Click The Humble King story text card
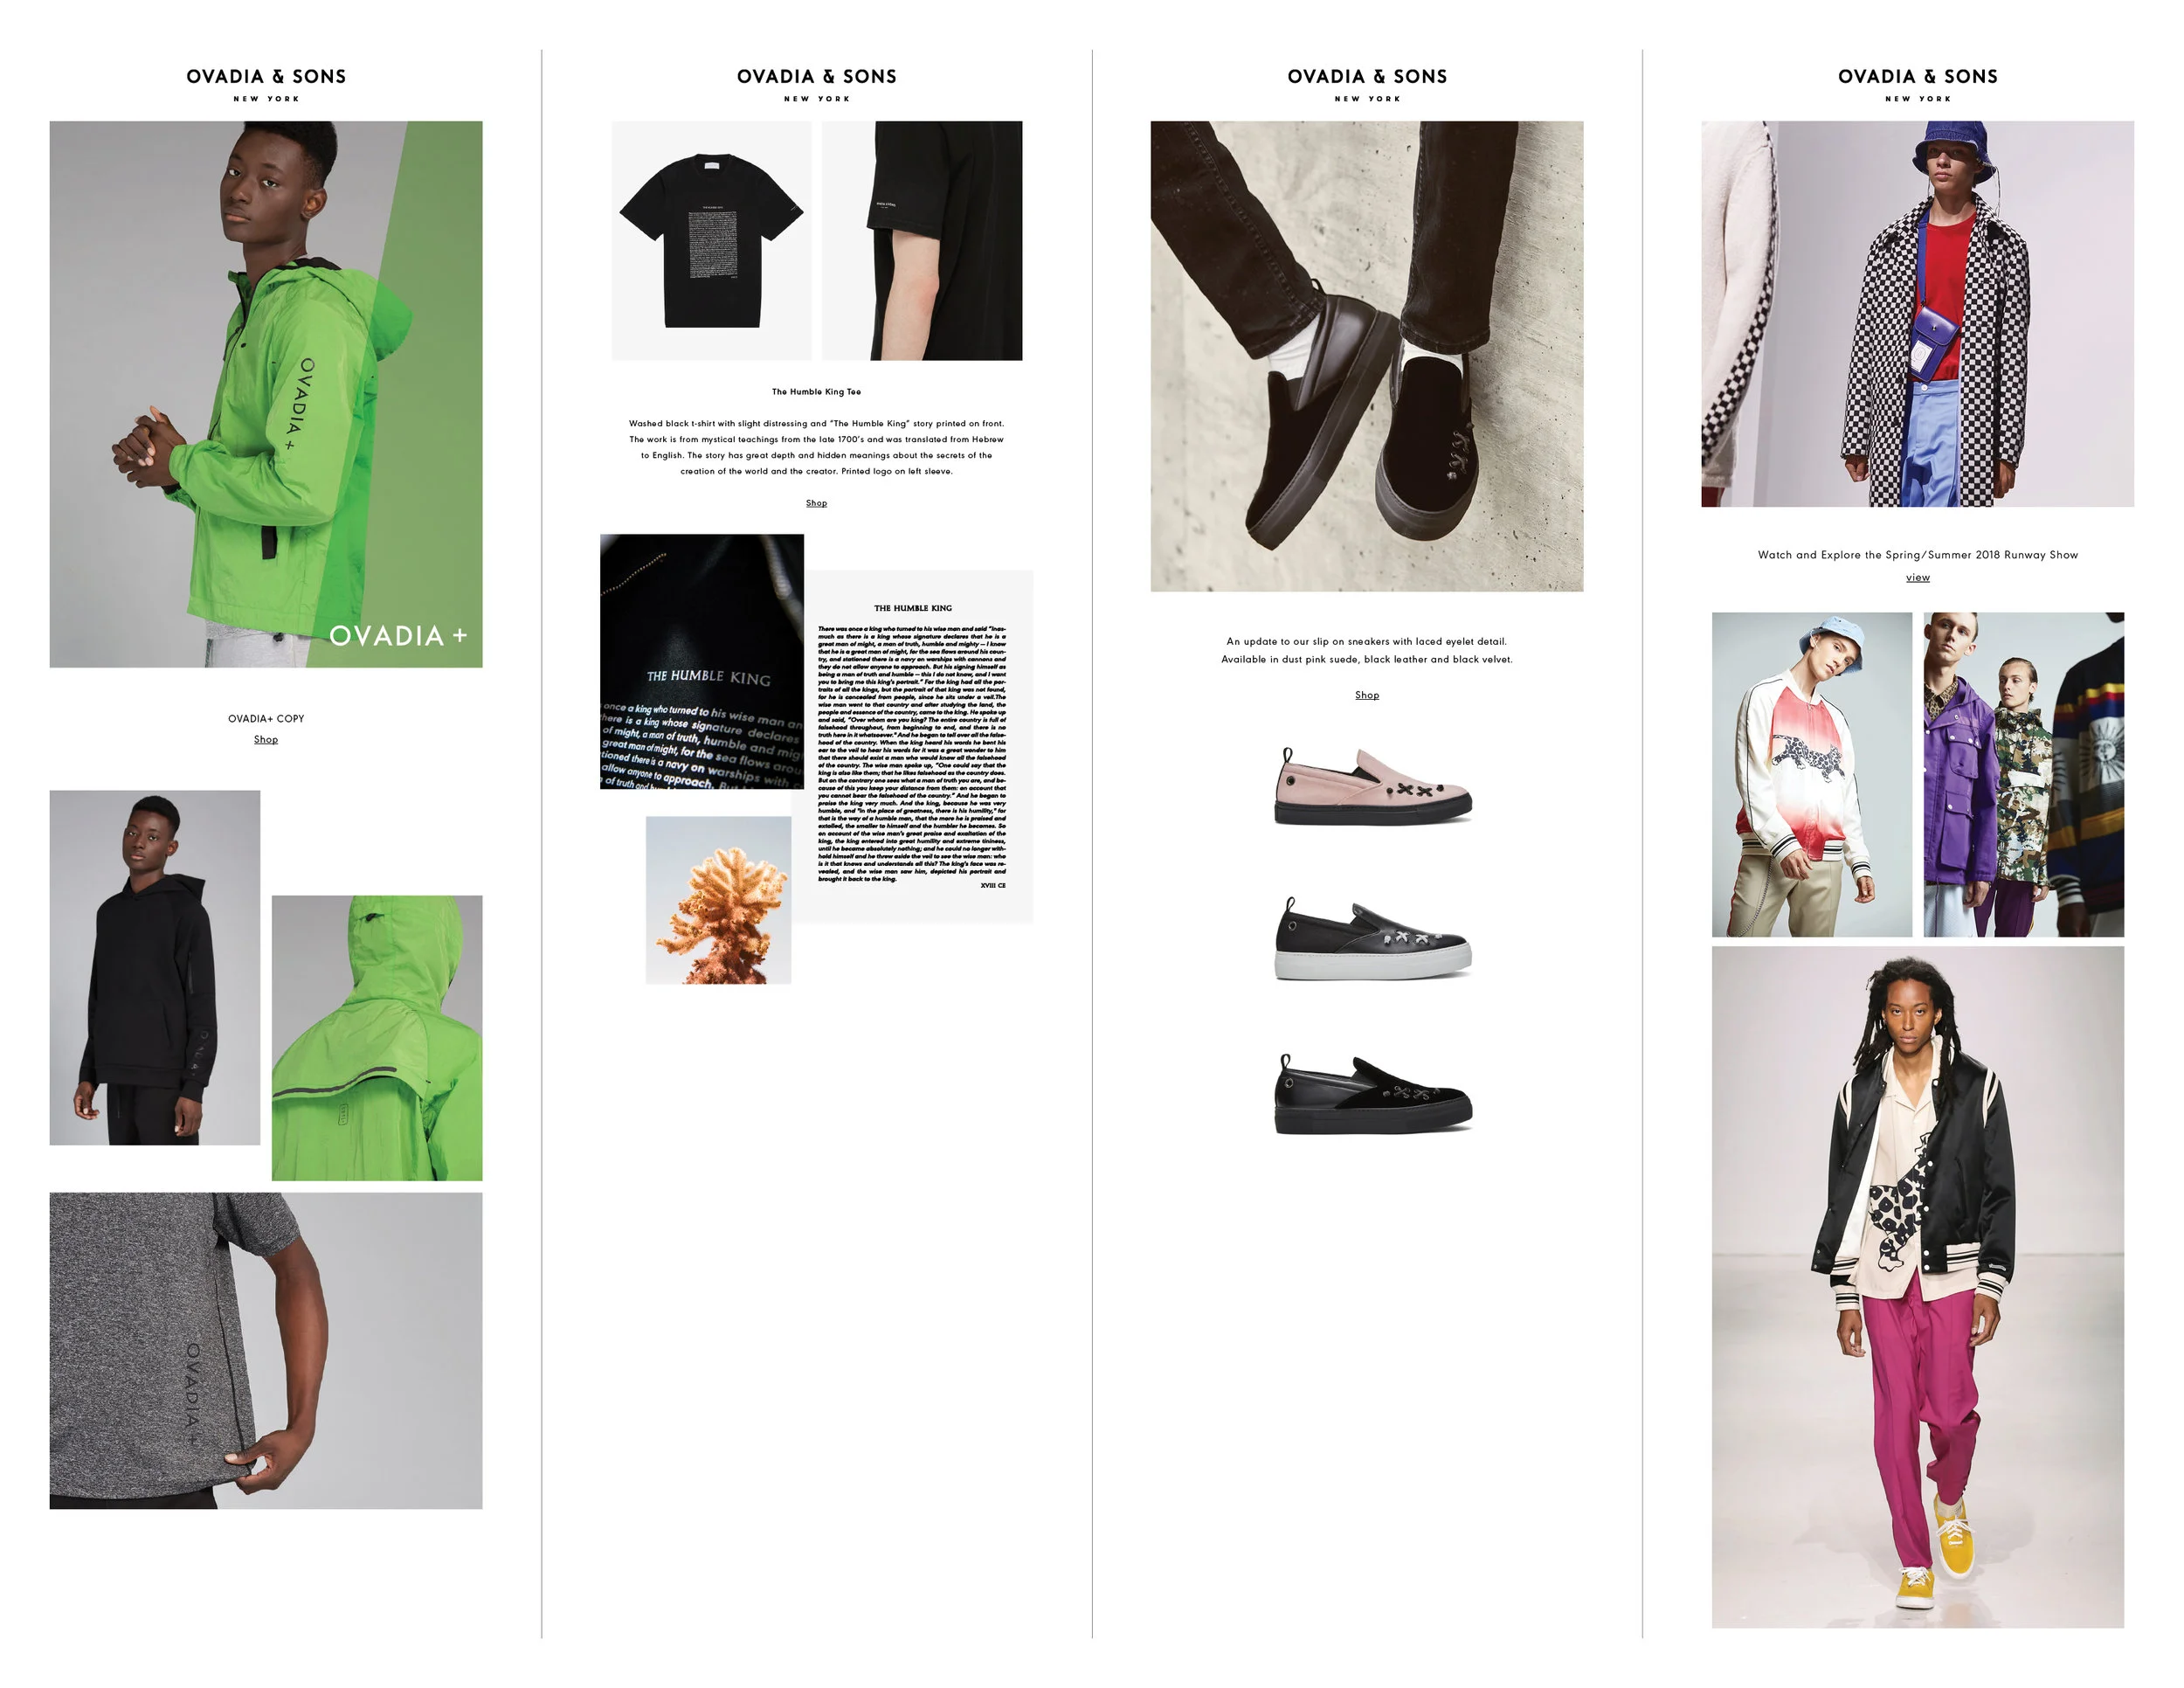The image size is (2184, 1688). [x=913, y=745]
